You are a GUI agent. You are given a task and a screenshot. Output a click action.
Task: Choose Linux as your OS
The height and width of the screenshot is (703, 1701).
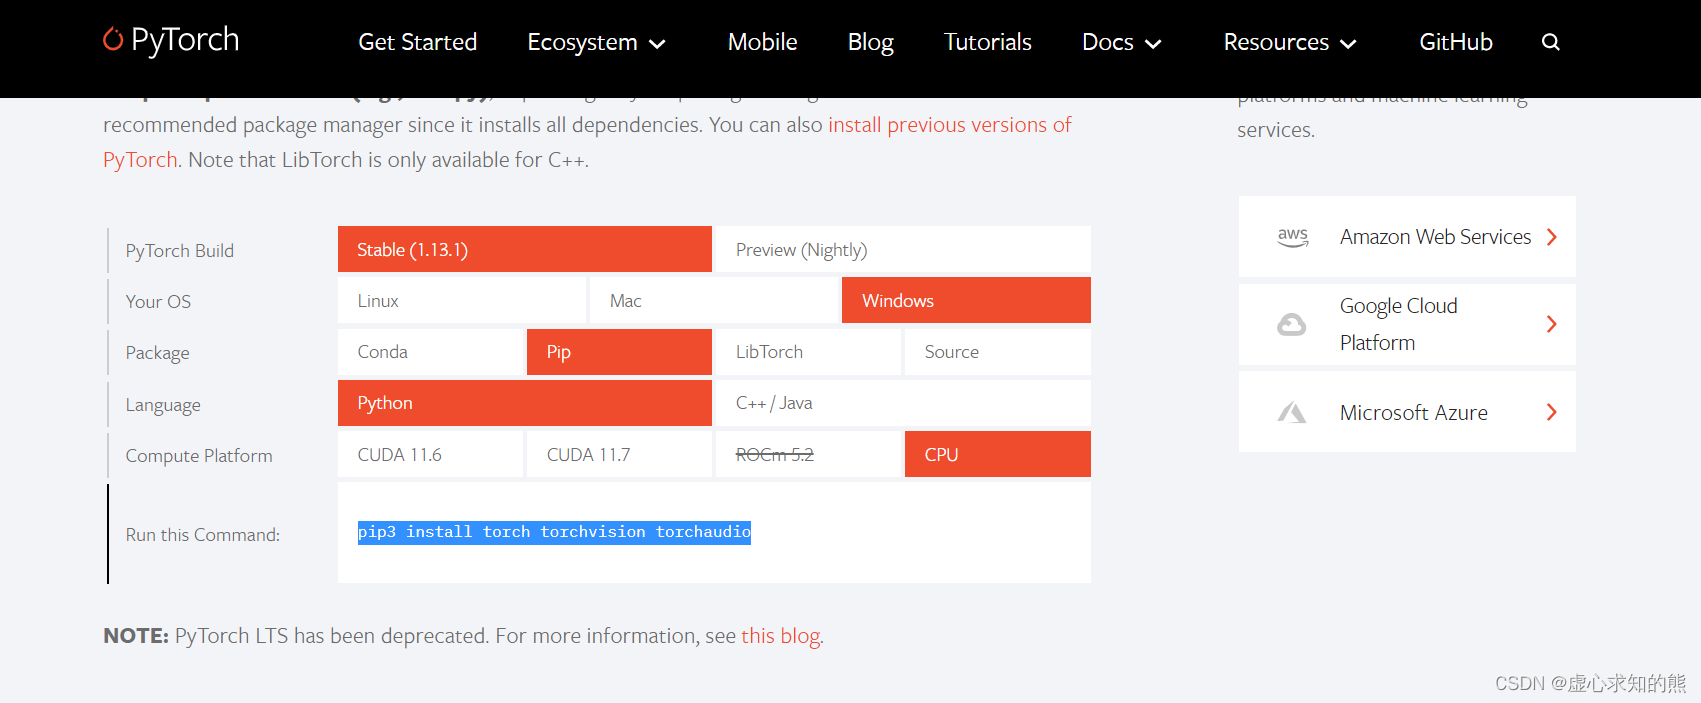point(462,300)
